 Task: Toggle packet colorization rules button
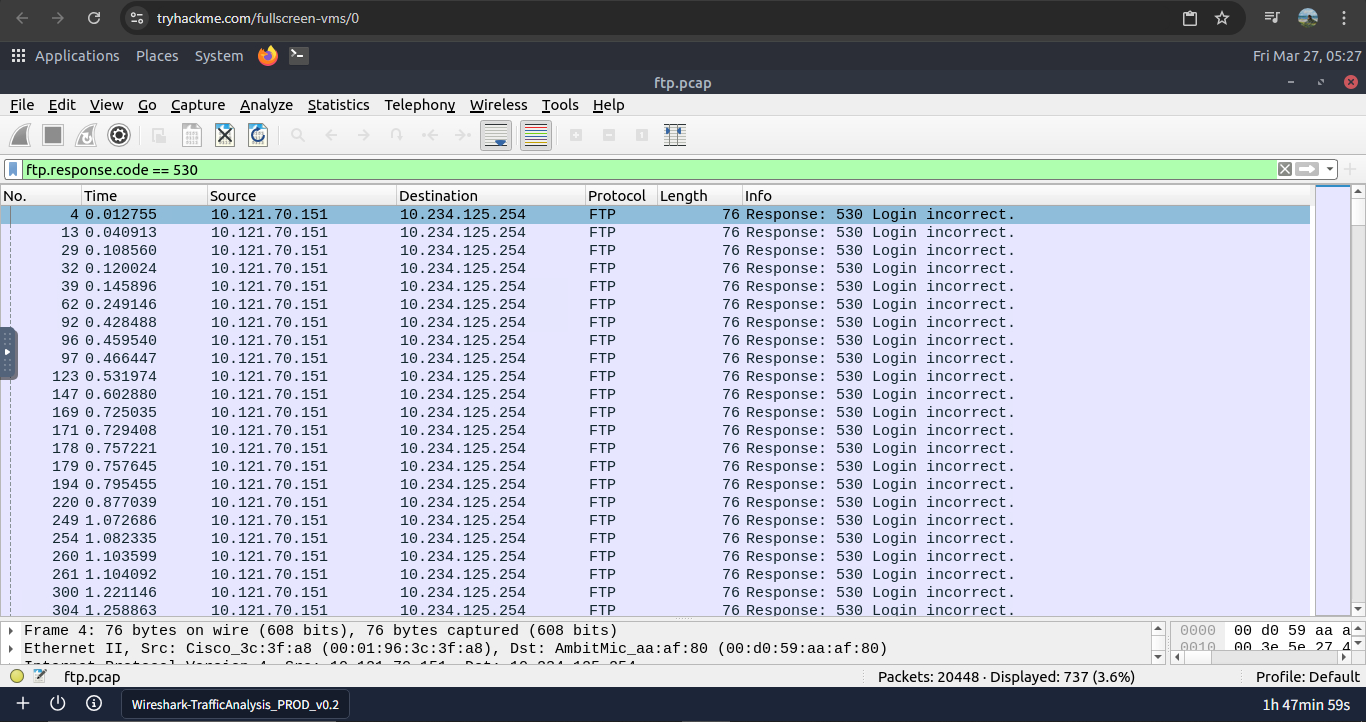[536, 135]
